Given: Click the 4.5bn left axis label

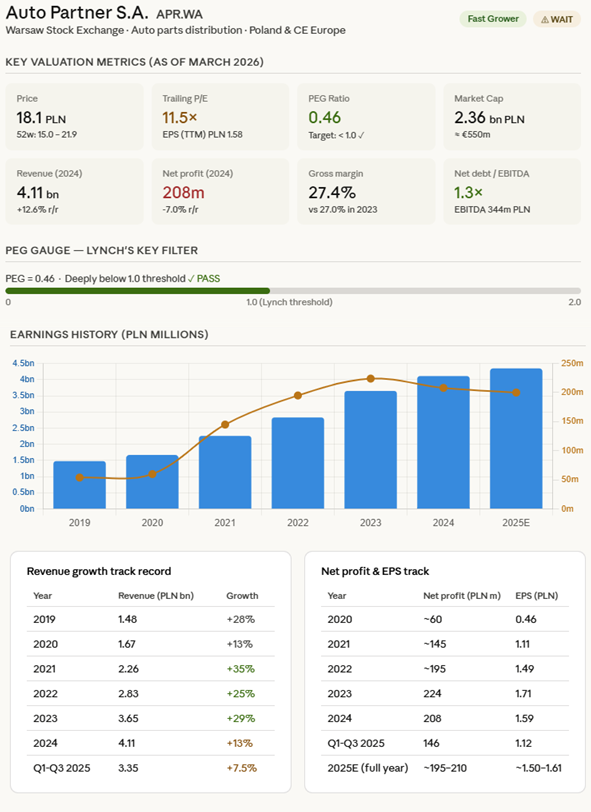Looking at the screenshot, I should (x=23, y=363).
